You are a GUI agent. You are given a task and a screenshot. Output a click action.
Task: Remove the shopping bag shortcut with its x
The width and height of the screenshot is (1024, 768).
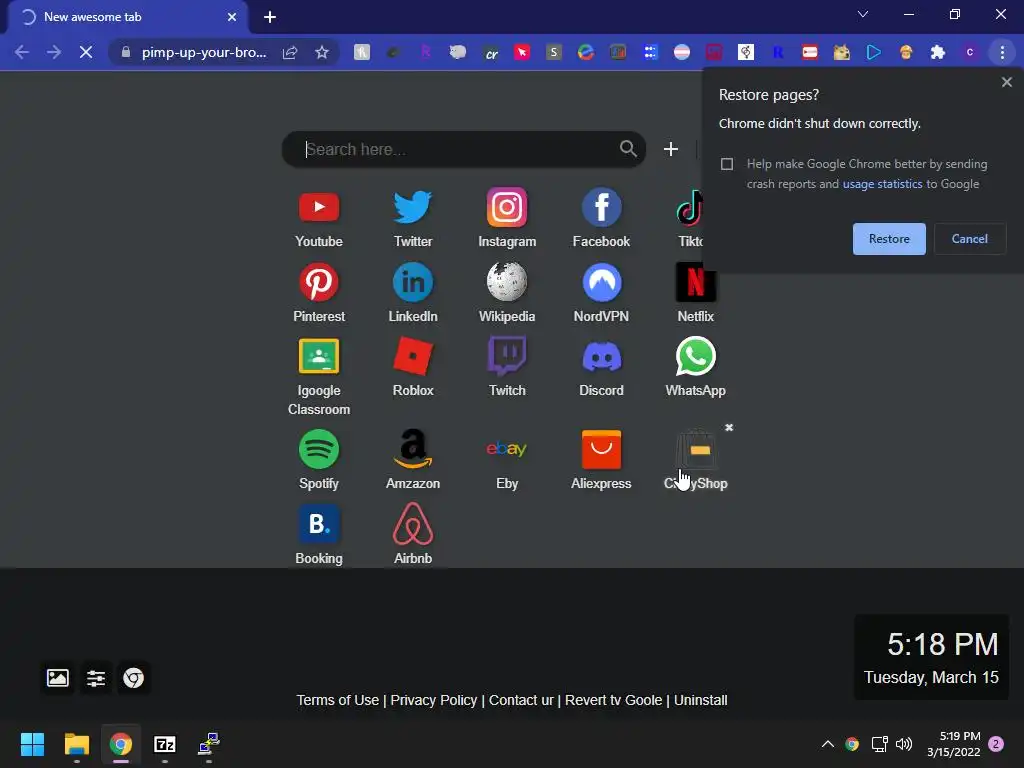pyautogui.click(x=729, y=427)
